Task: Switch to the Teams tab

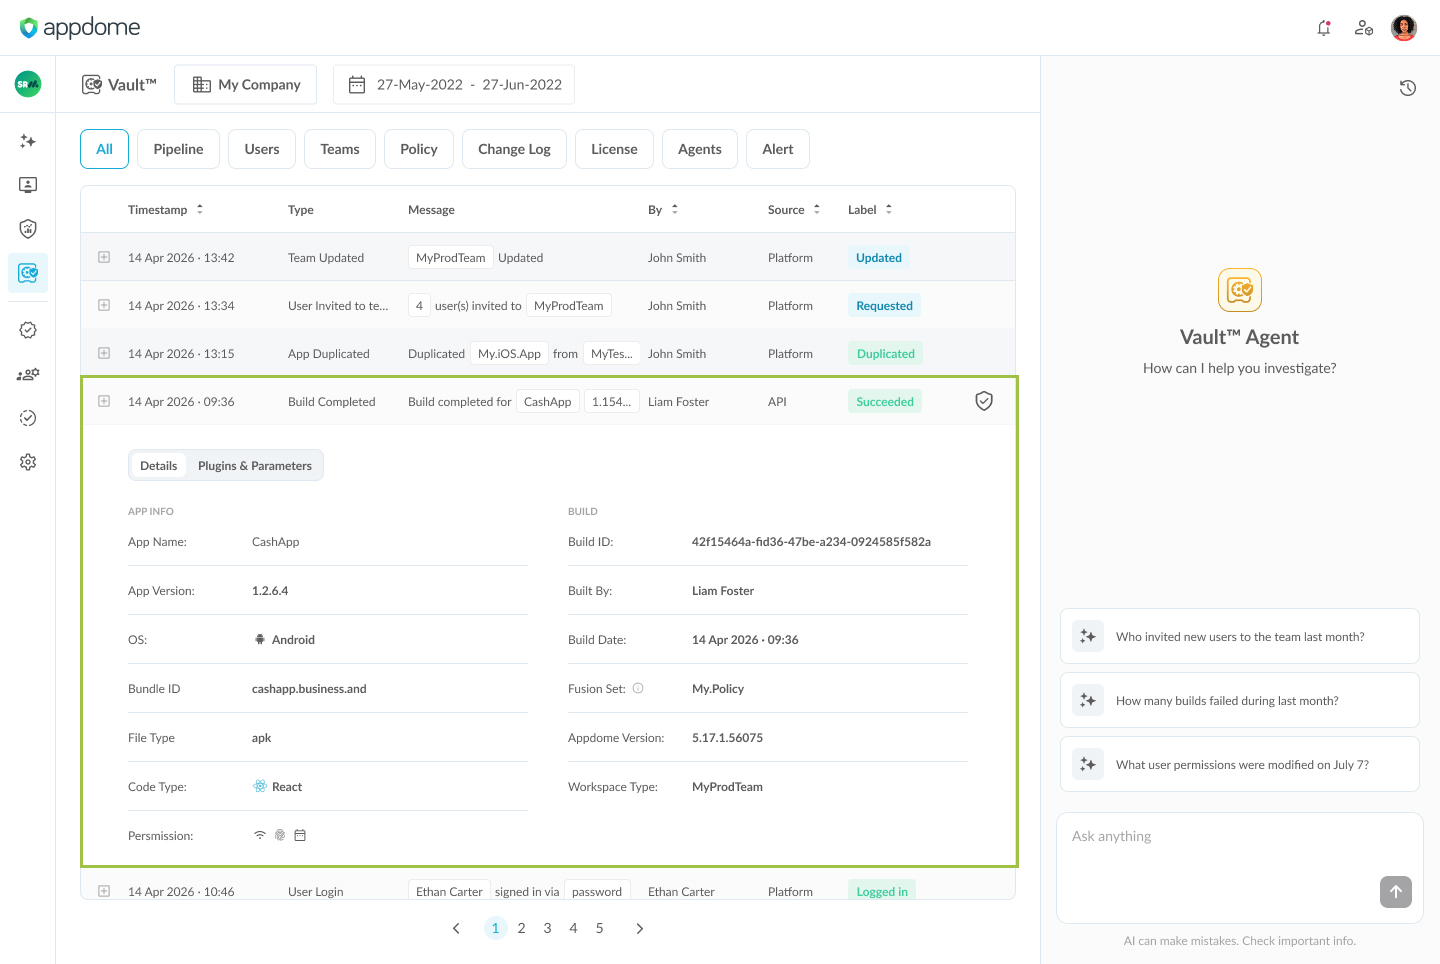Action: (340, 149)
